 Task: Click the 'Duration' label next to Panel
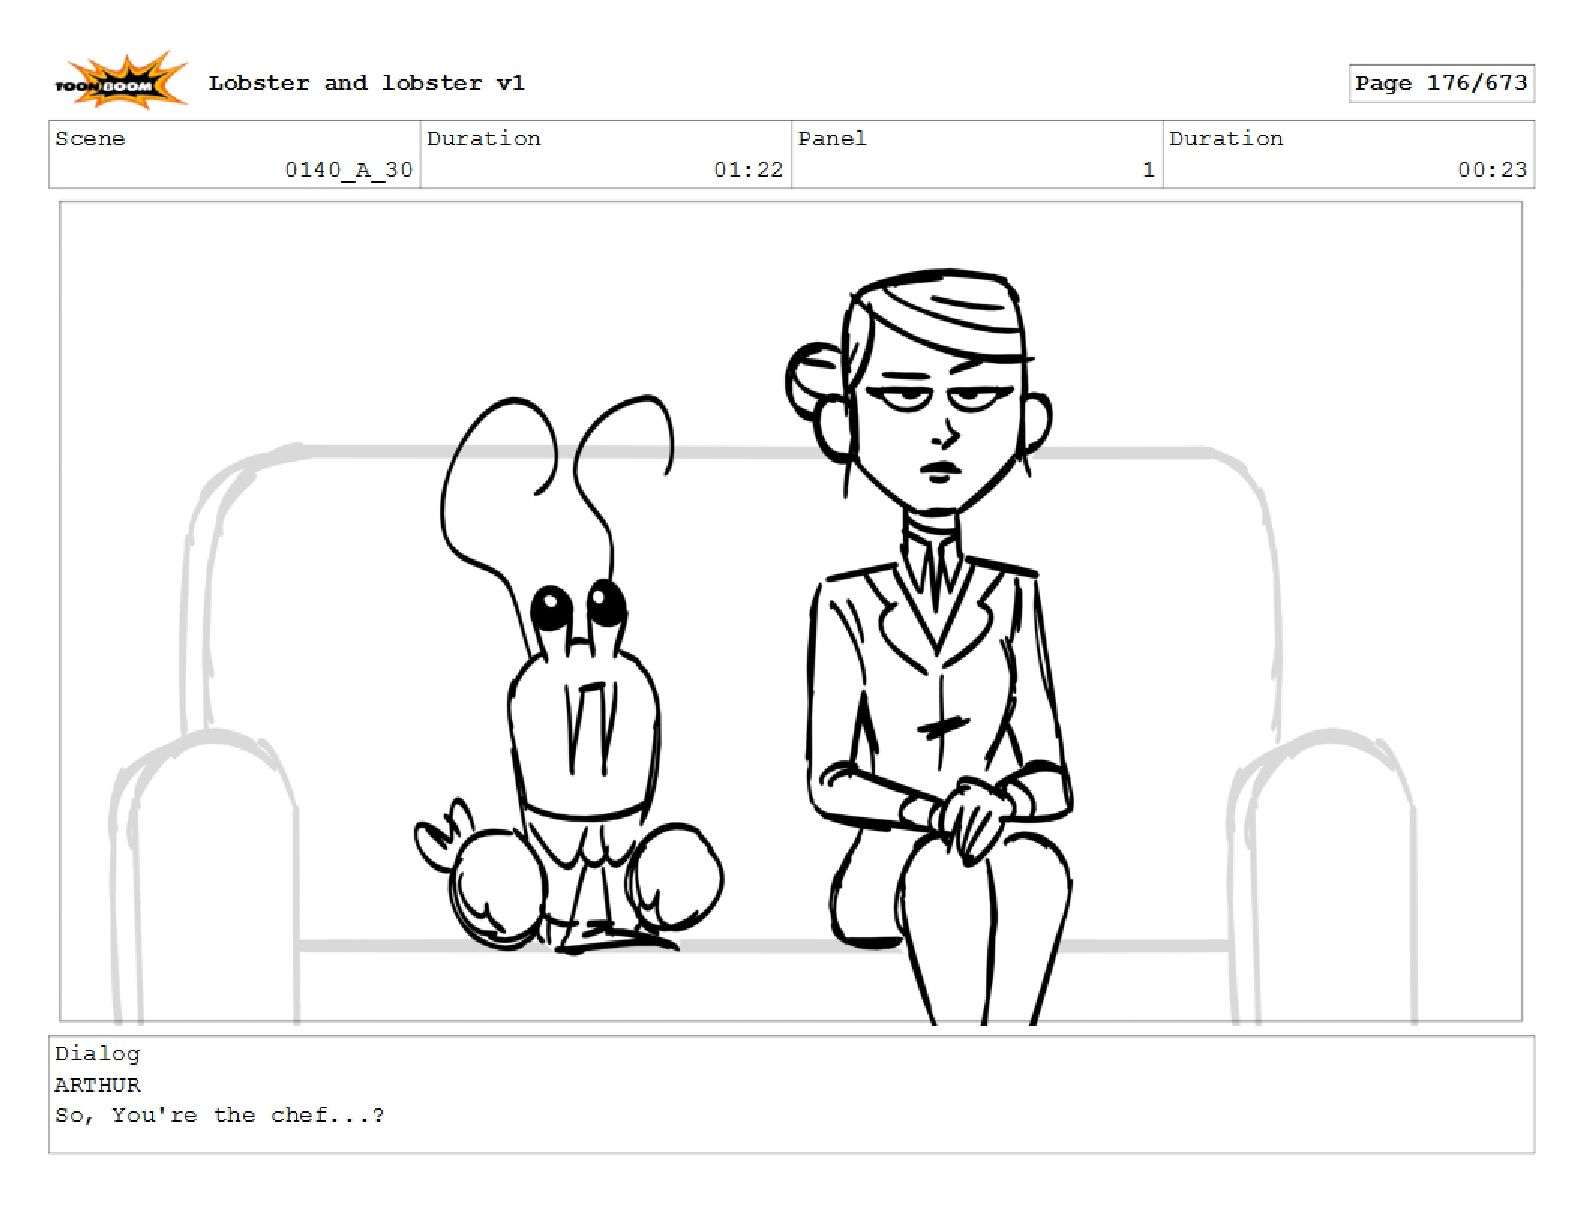pyautogui.click(x=1226, y=138)
